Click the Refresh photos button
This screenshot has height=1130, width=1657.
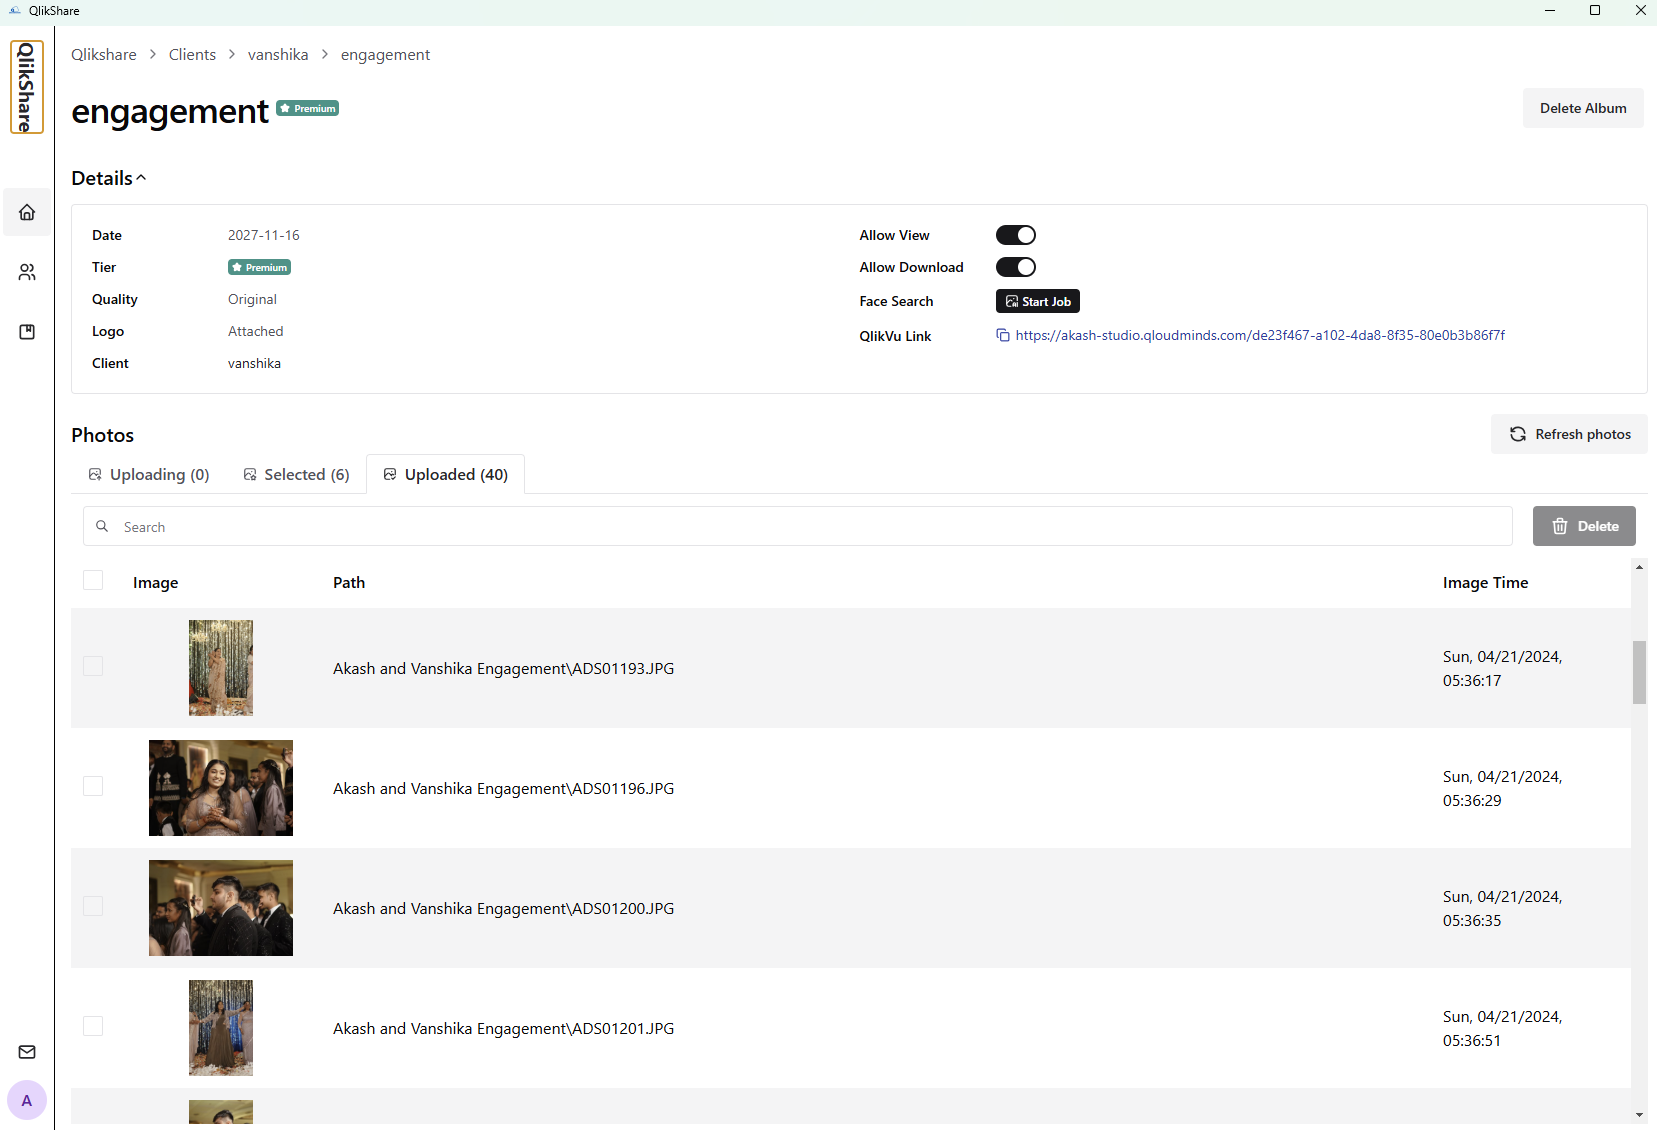(x=1569, y=434)
